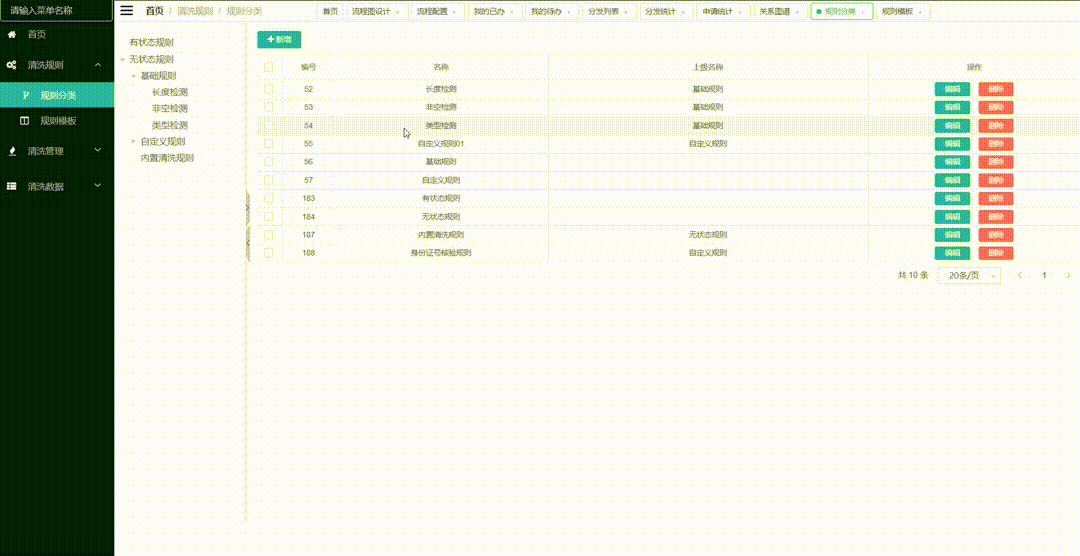Click 删除 button for row 53 非空检测

click(996, 107)
